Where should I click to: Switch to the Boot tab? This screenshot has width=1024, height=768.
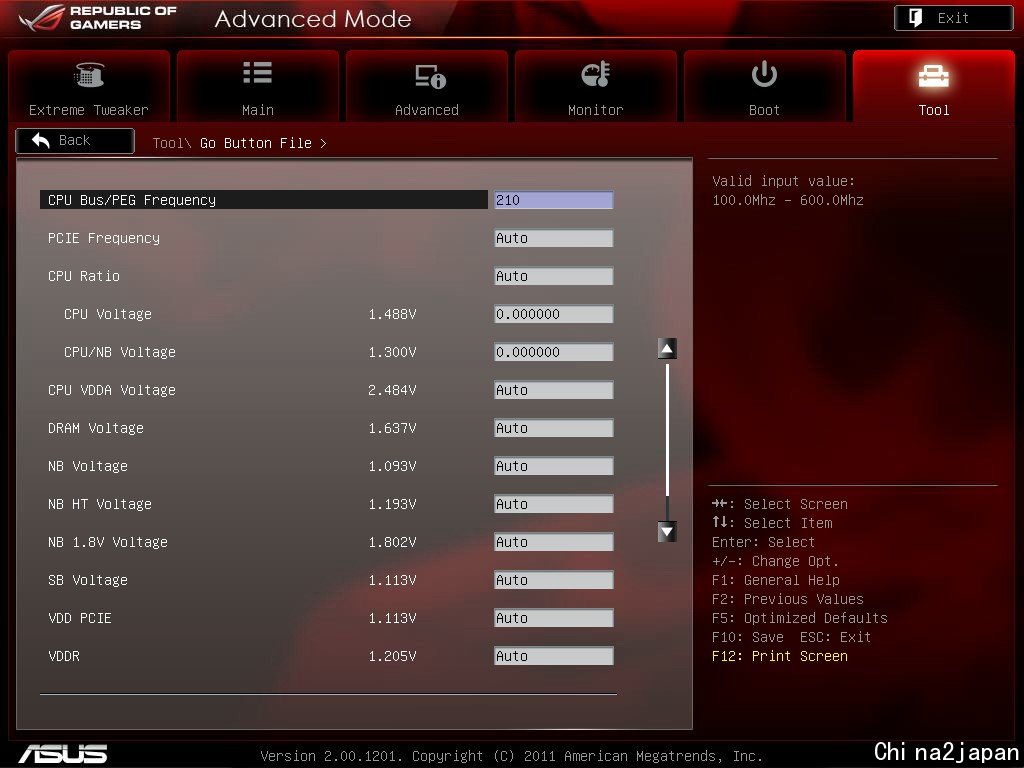pyautogui.click(x=764, y=86)
